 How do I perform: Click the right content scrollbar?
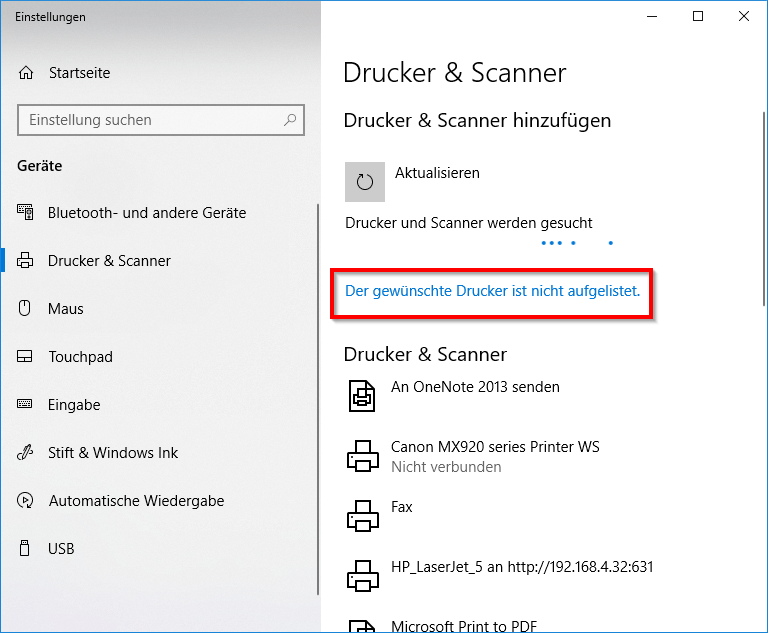pos(764,209)
